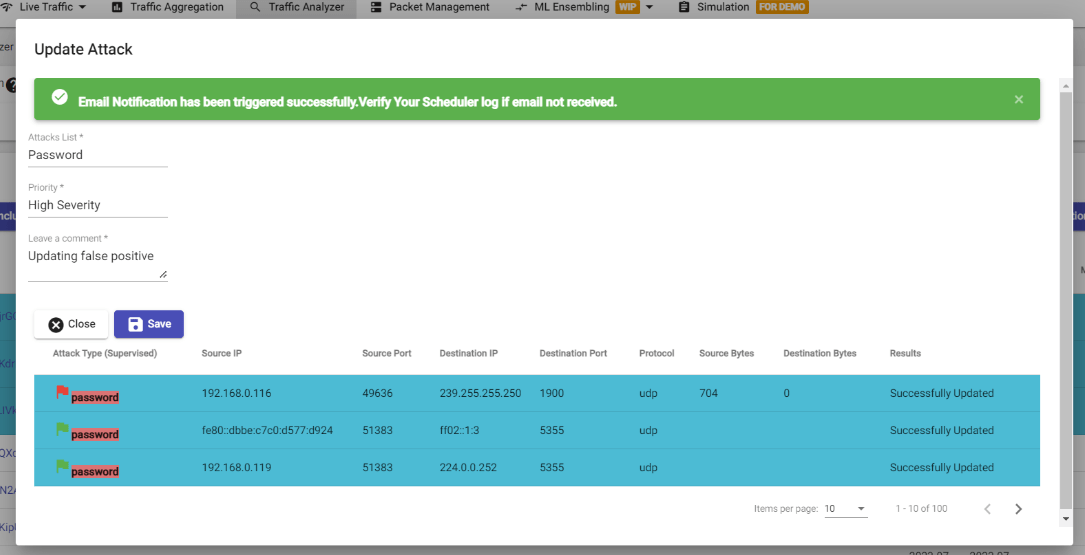Click source port 49636
Viewport: 1085px width, 555px height.
(377, 393)
